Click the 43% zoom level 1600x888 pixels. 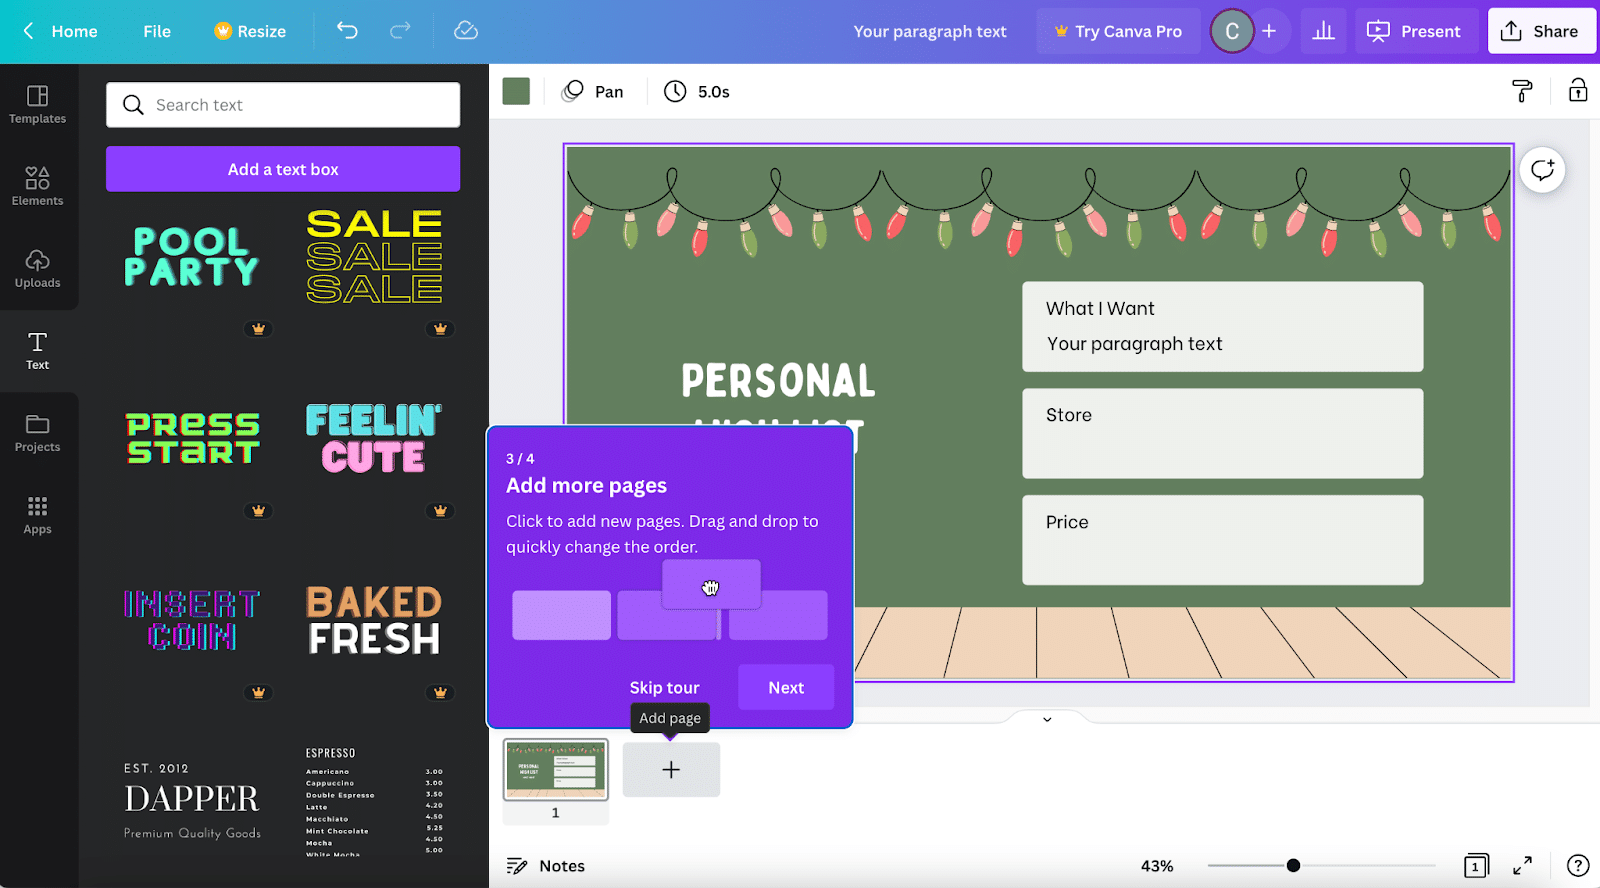point(1157,866)
